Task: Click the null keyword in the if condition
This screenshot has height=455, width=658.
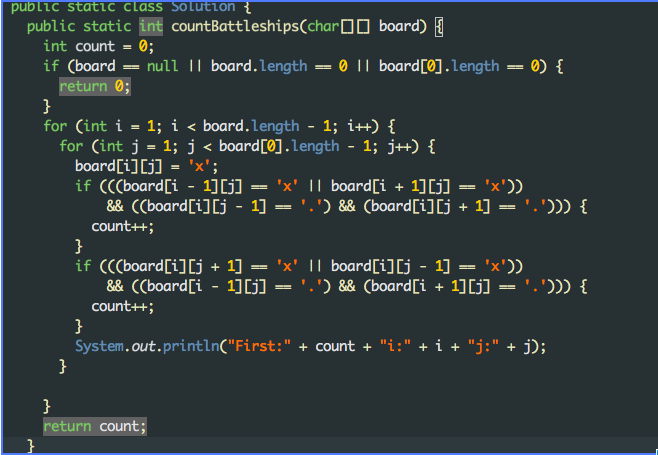Action: tap(162, 66)
